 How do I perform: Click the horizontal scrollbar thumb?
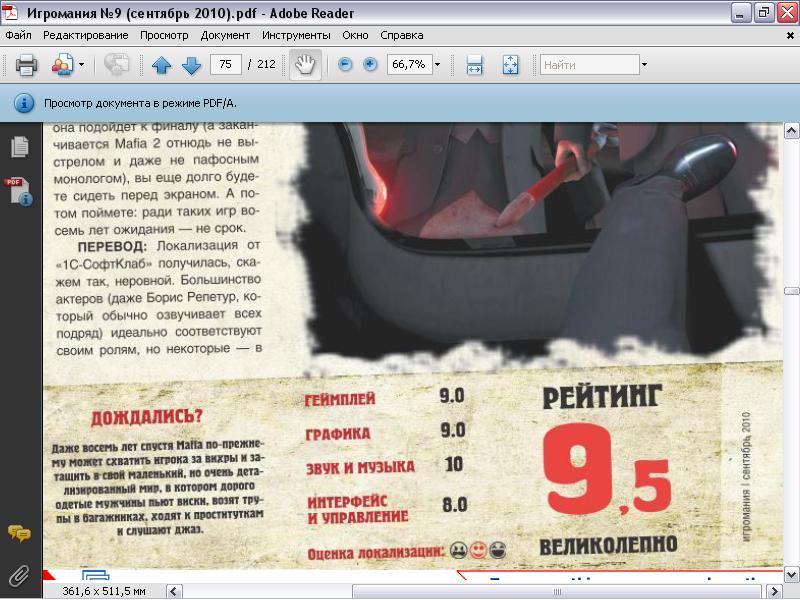coord(558,592)
